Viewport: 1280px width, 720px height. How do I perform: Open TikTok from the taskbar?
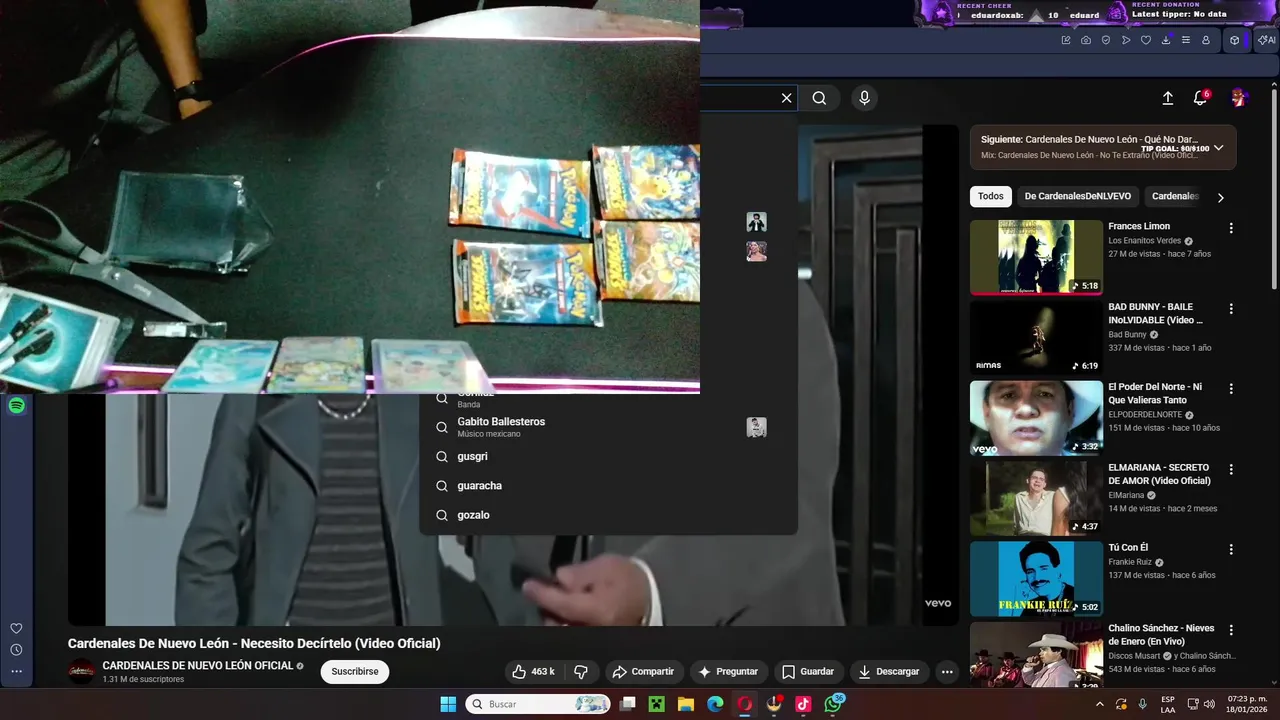pyautogui.click(x=803, y=704)
